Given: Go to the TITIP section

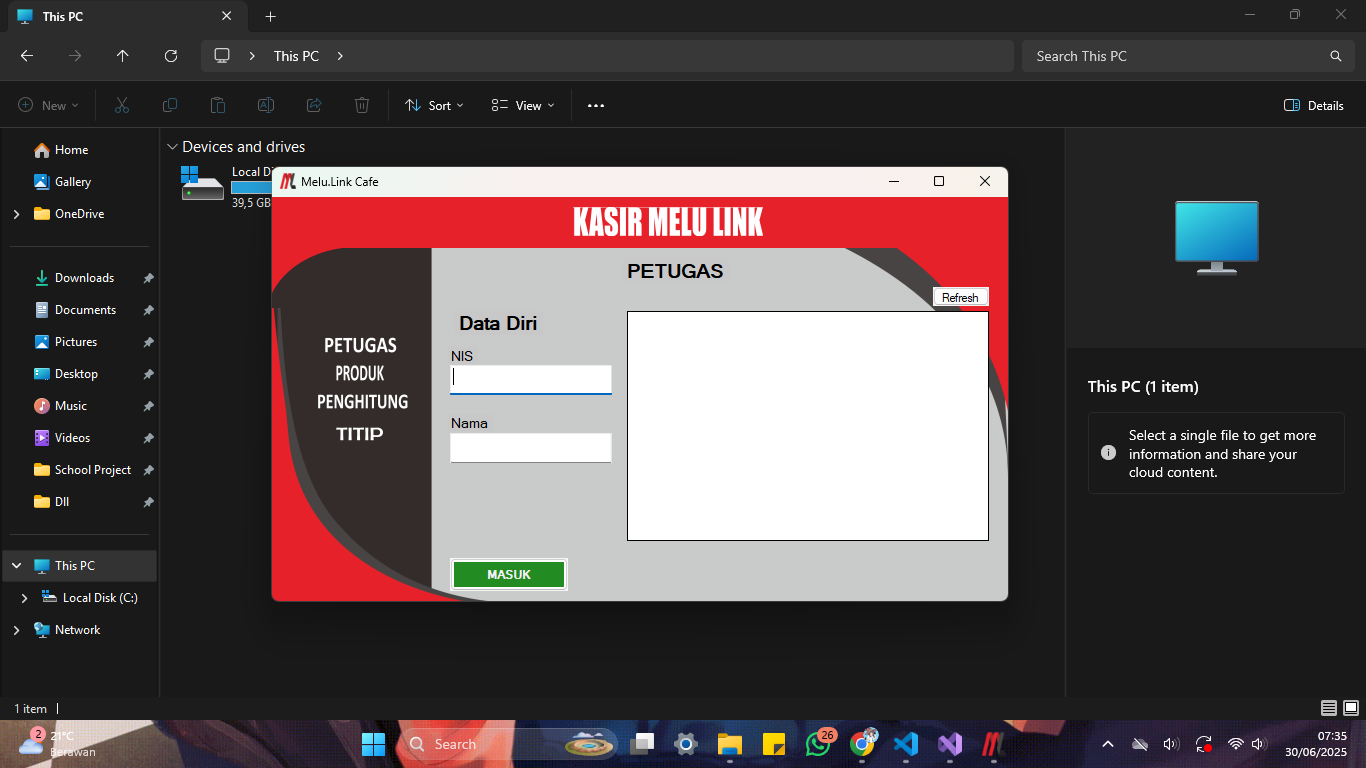Looking at the screenshot, I should [360, 434].
